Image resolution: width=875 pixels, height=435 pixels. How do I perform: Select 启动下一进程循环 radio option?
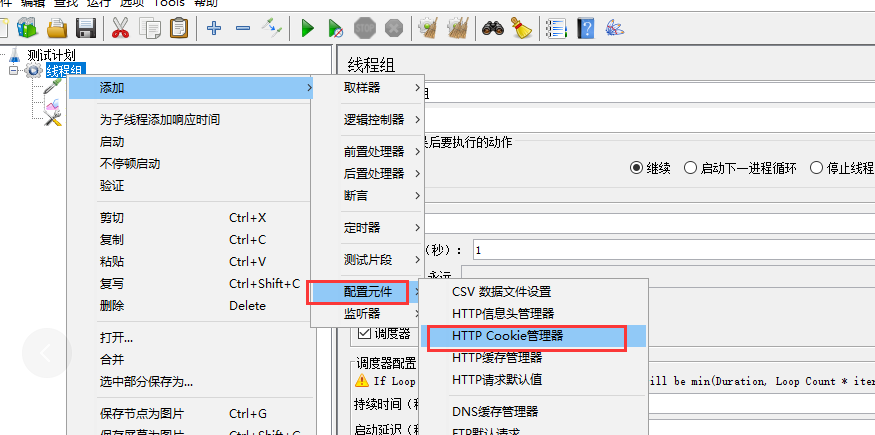click(x=690, y=167)
